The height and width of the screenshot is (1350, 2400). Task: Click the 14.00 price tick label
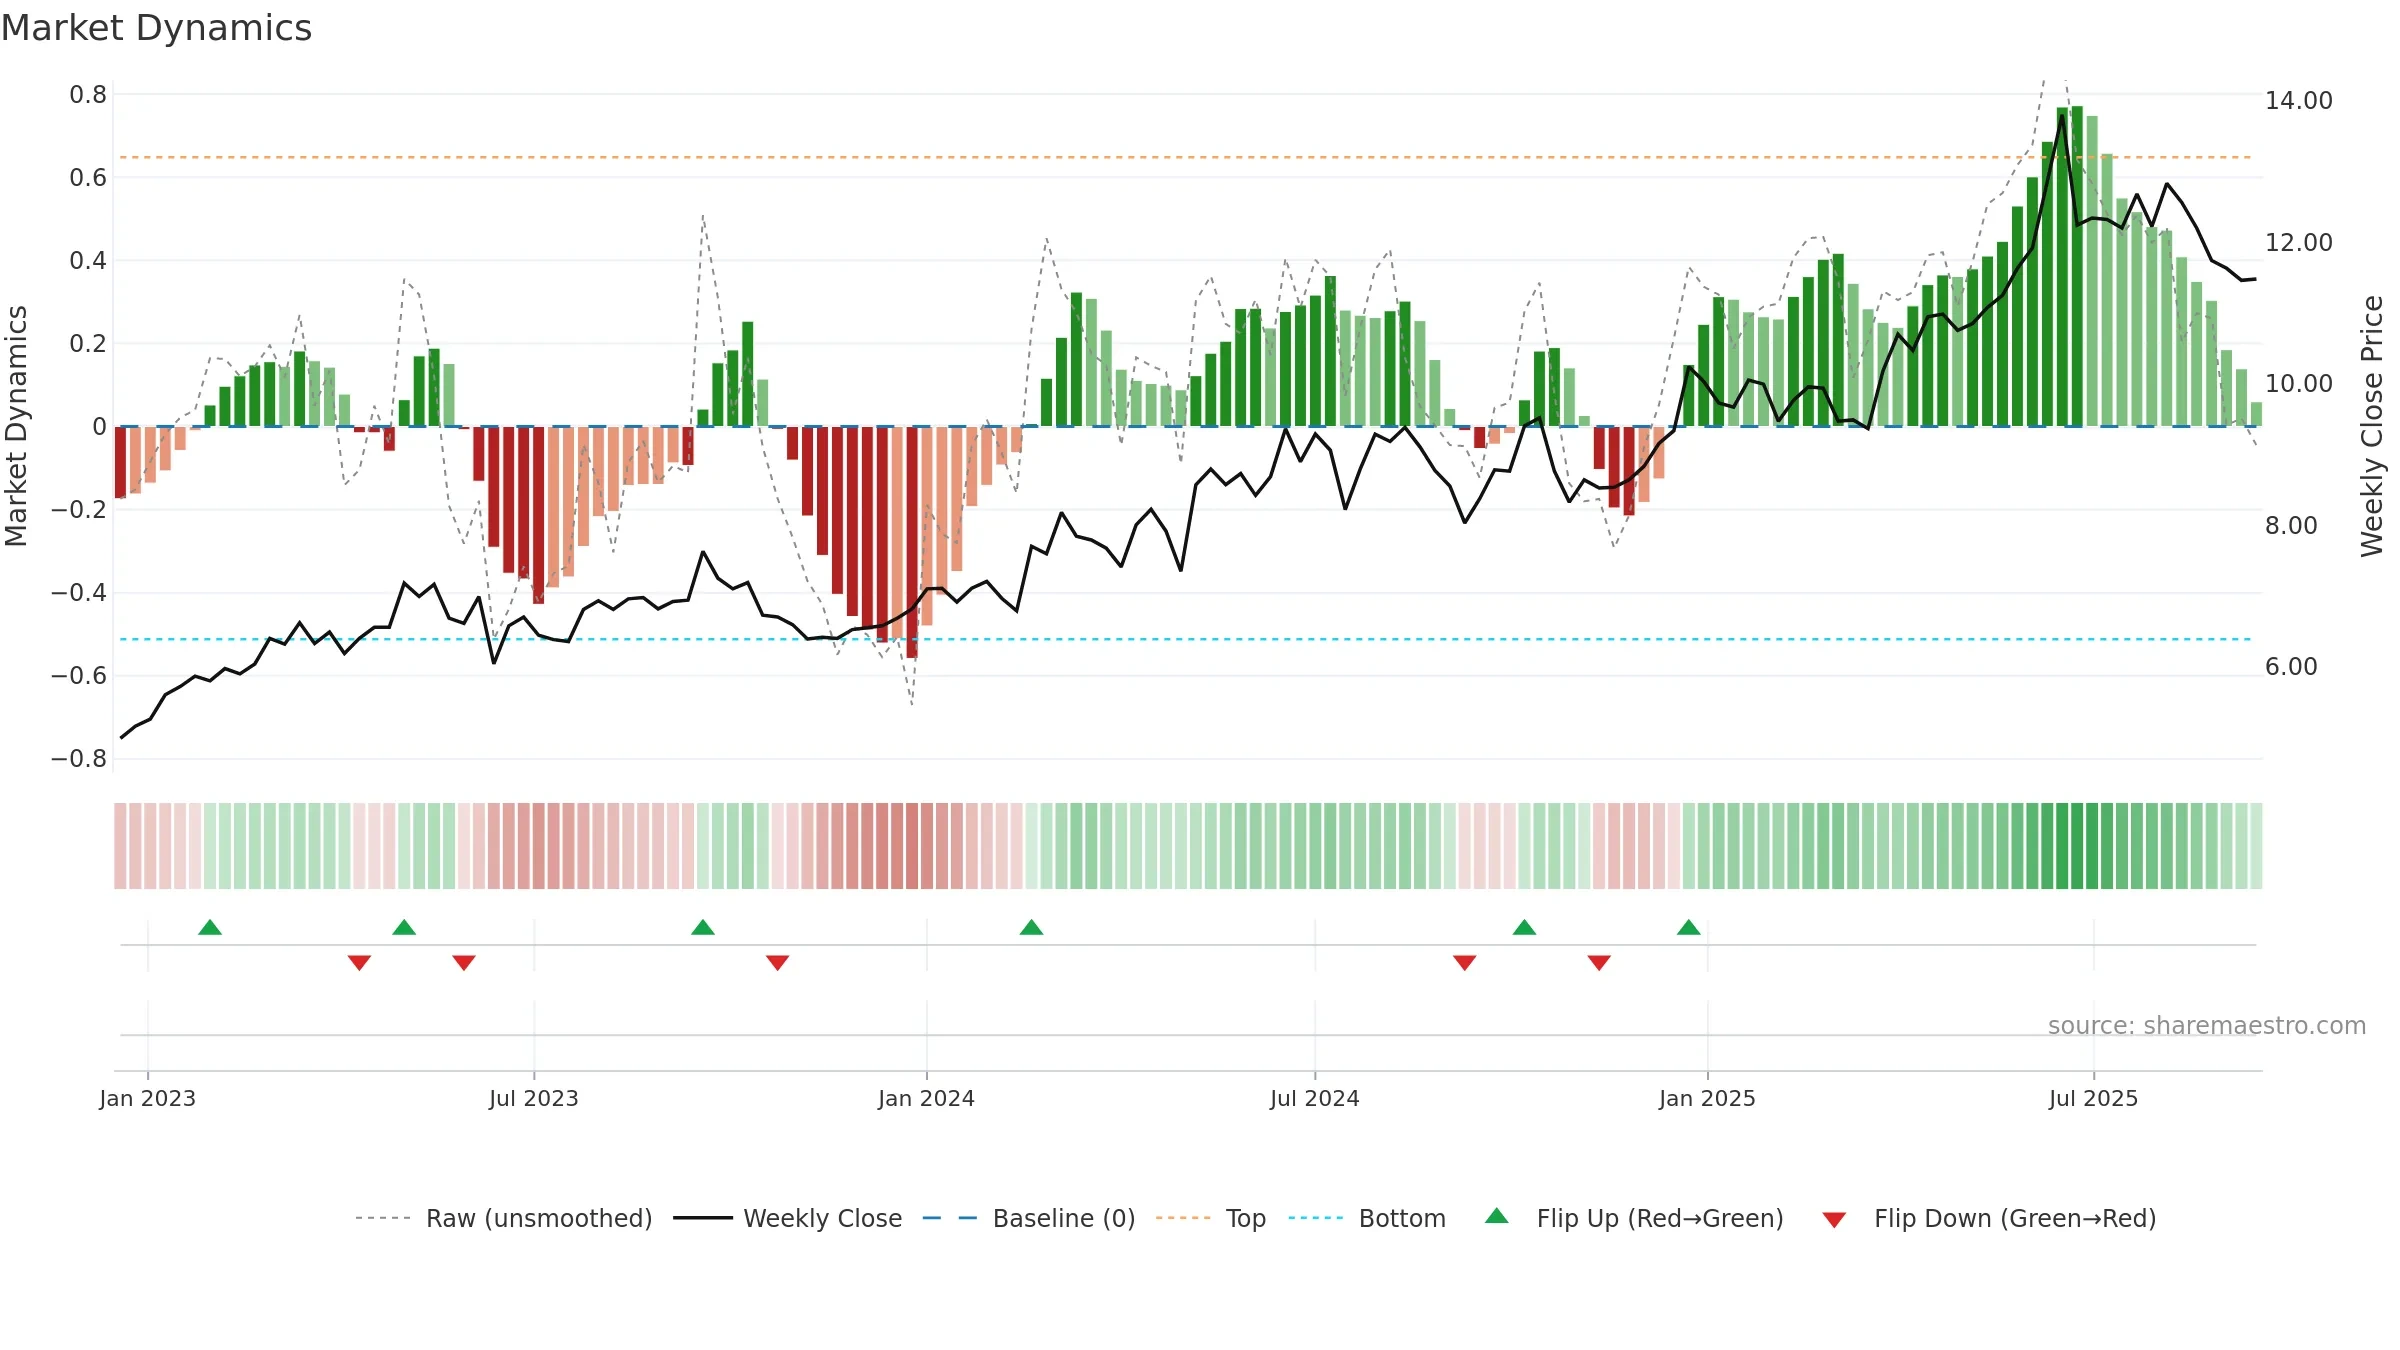(x=2299, y=101)
